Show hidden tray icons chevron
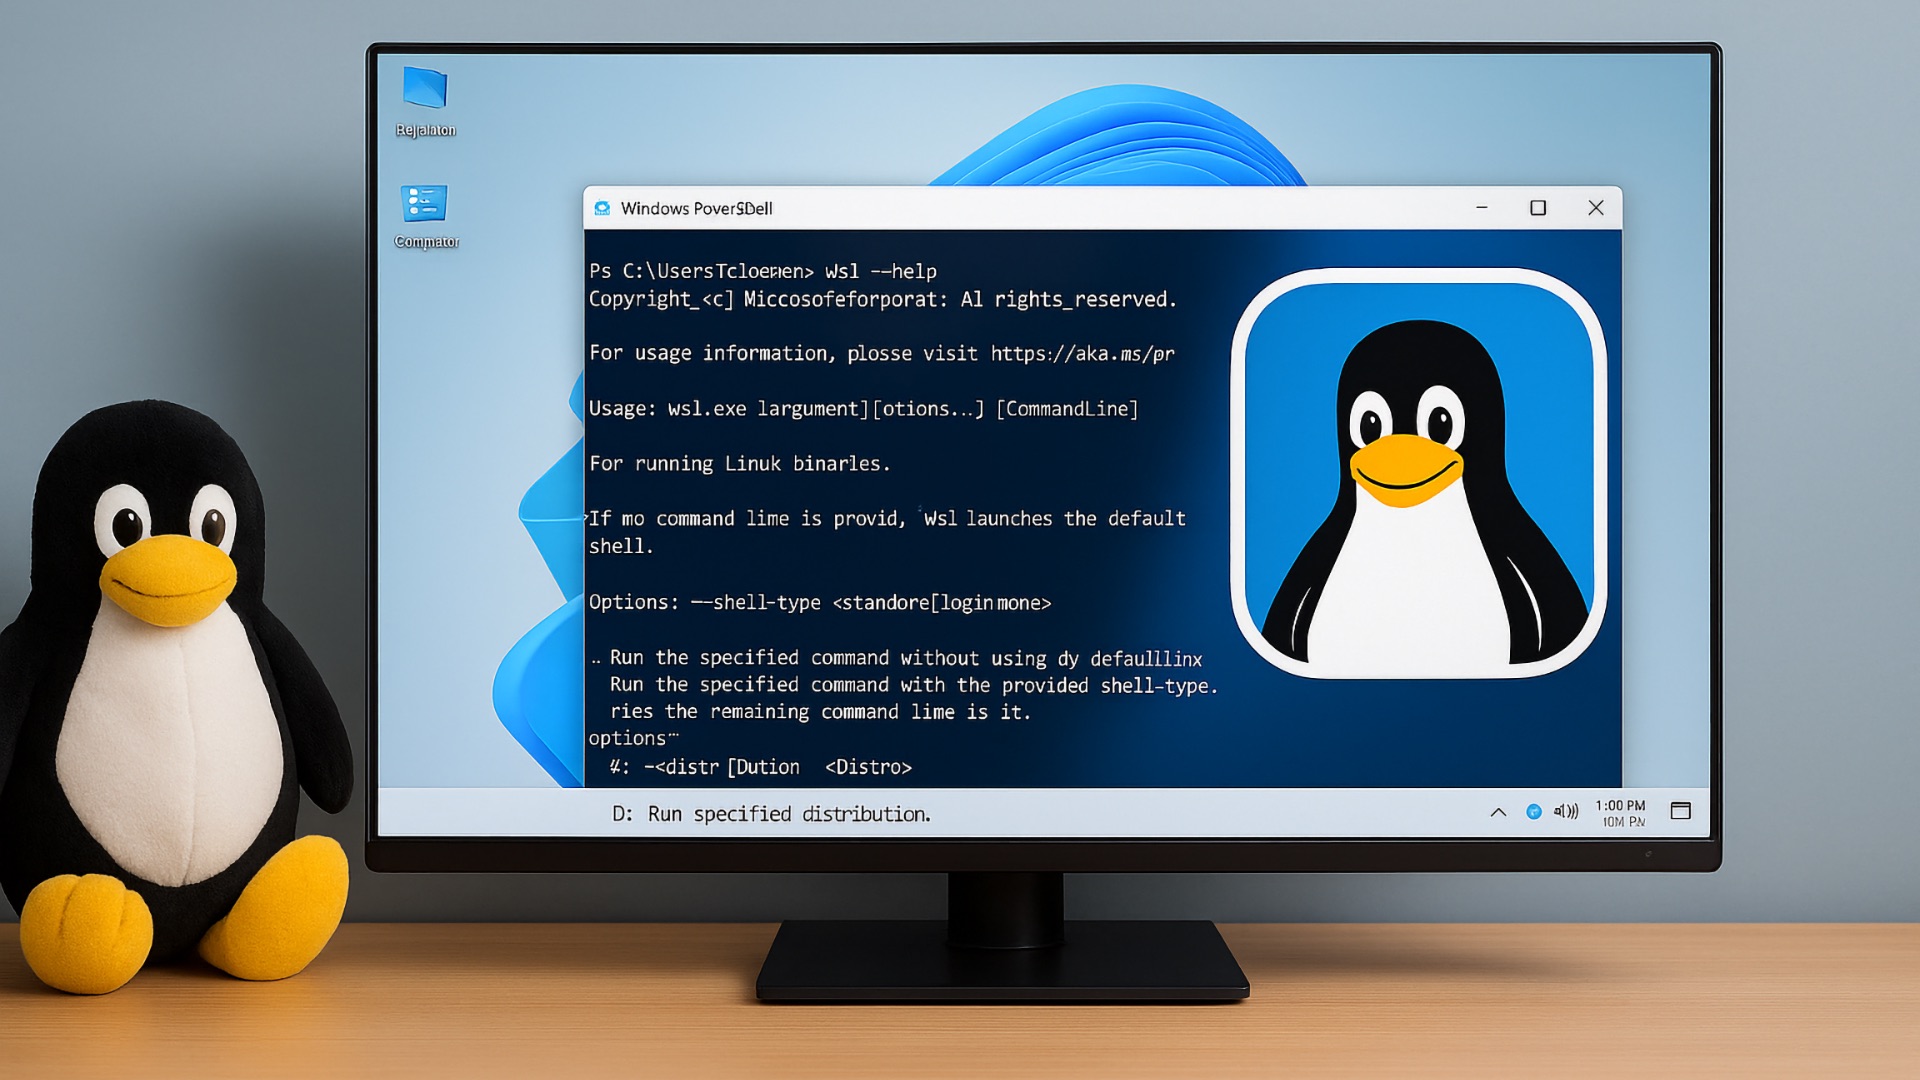 click(1498, 812)
